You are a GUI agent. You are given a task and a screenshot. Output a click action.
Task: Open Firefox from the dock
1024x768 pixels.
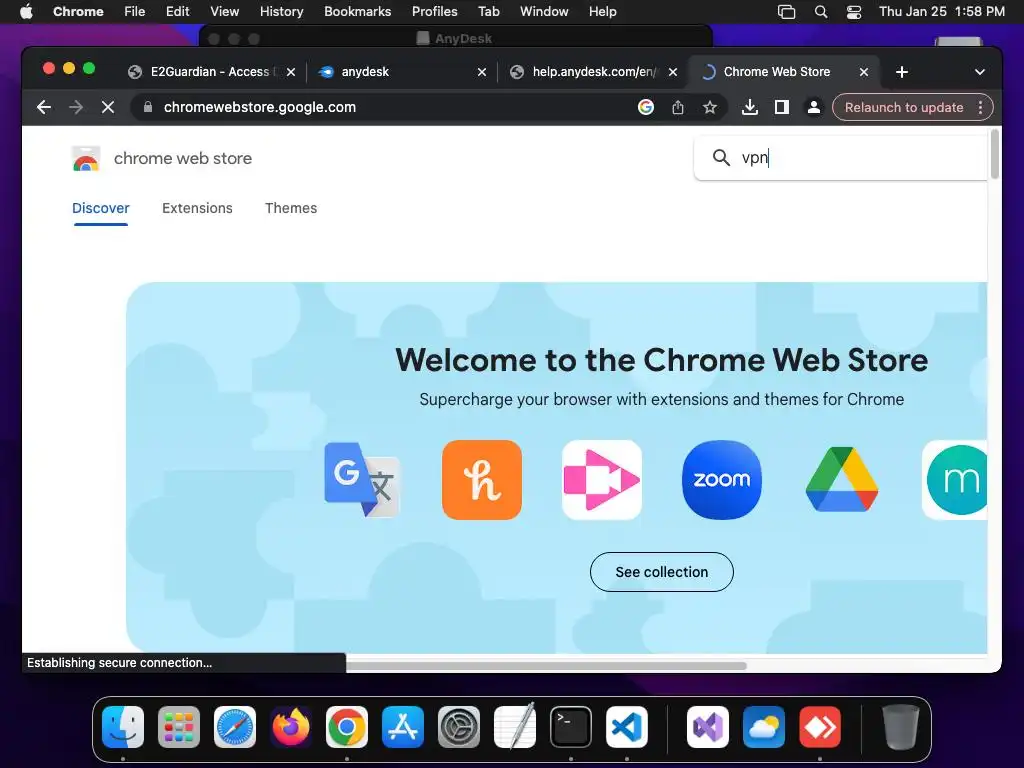291,727
